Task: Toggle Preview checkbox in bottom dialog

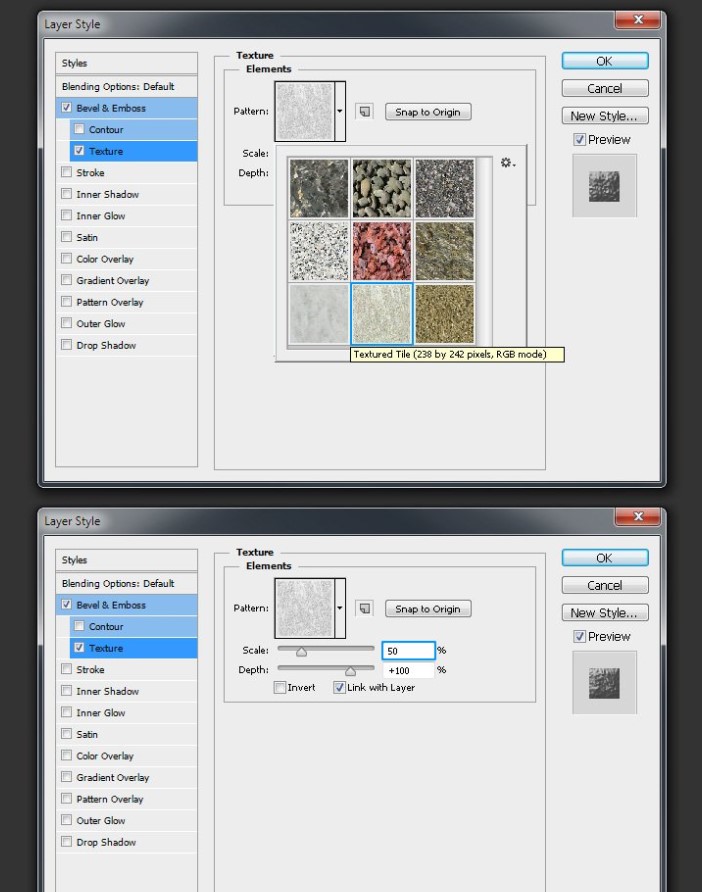Action: point(579,637)
